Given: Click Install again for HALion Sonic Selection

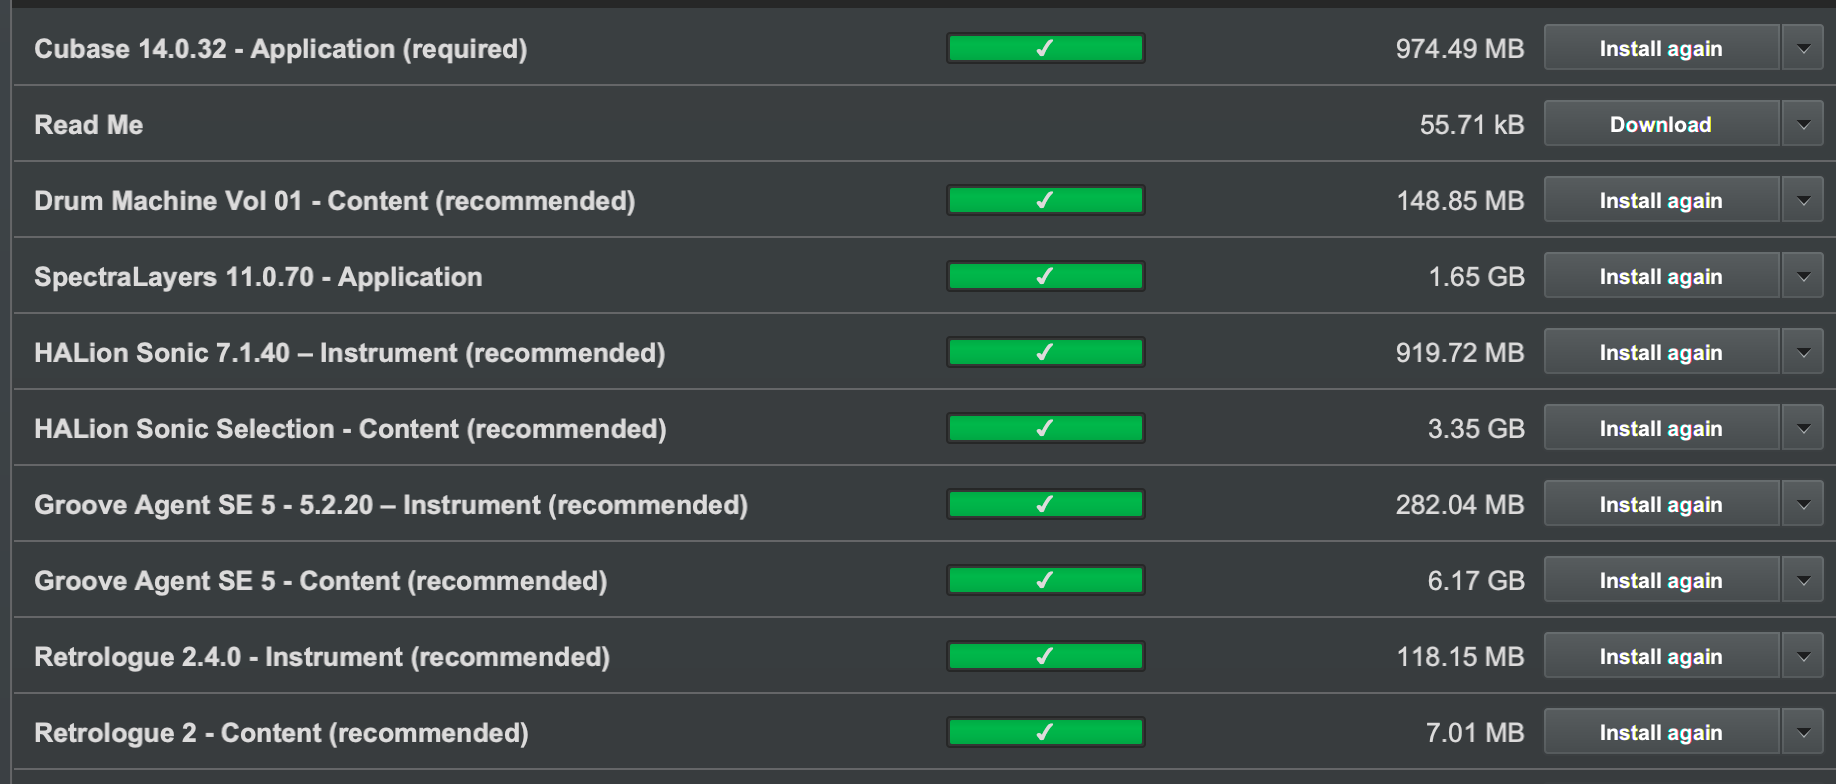Looking at the screenshot, I should tap(1660, 428).
